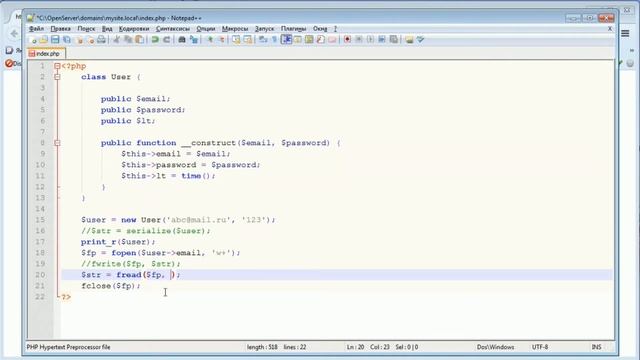Viewport: 640px width, 360px height.
Task: Cut selection using scissors icon
Action: tap(116, 40)
